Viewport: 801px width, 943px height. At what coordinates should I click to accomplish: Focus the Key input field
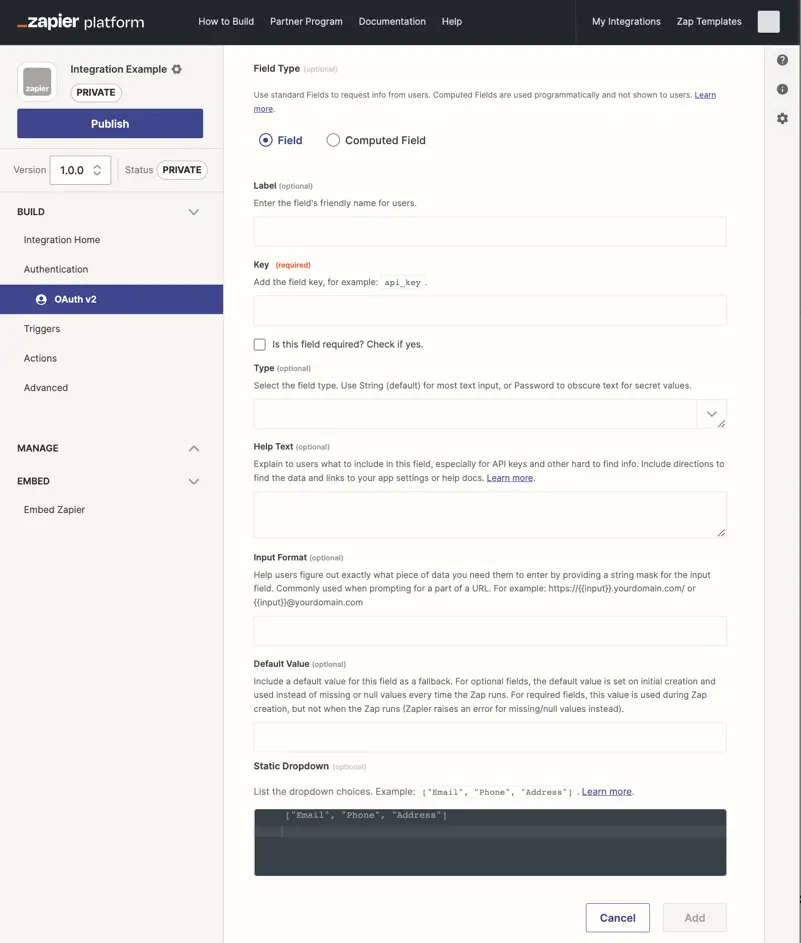490,310
